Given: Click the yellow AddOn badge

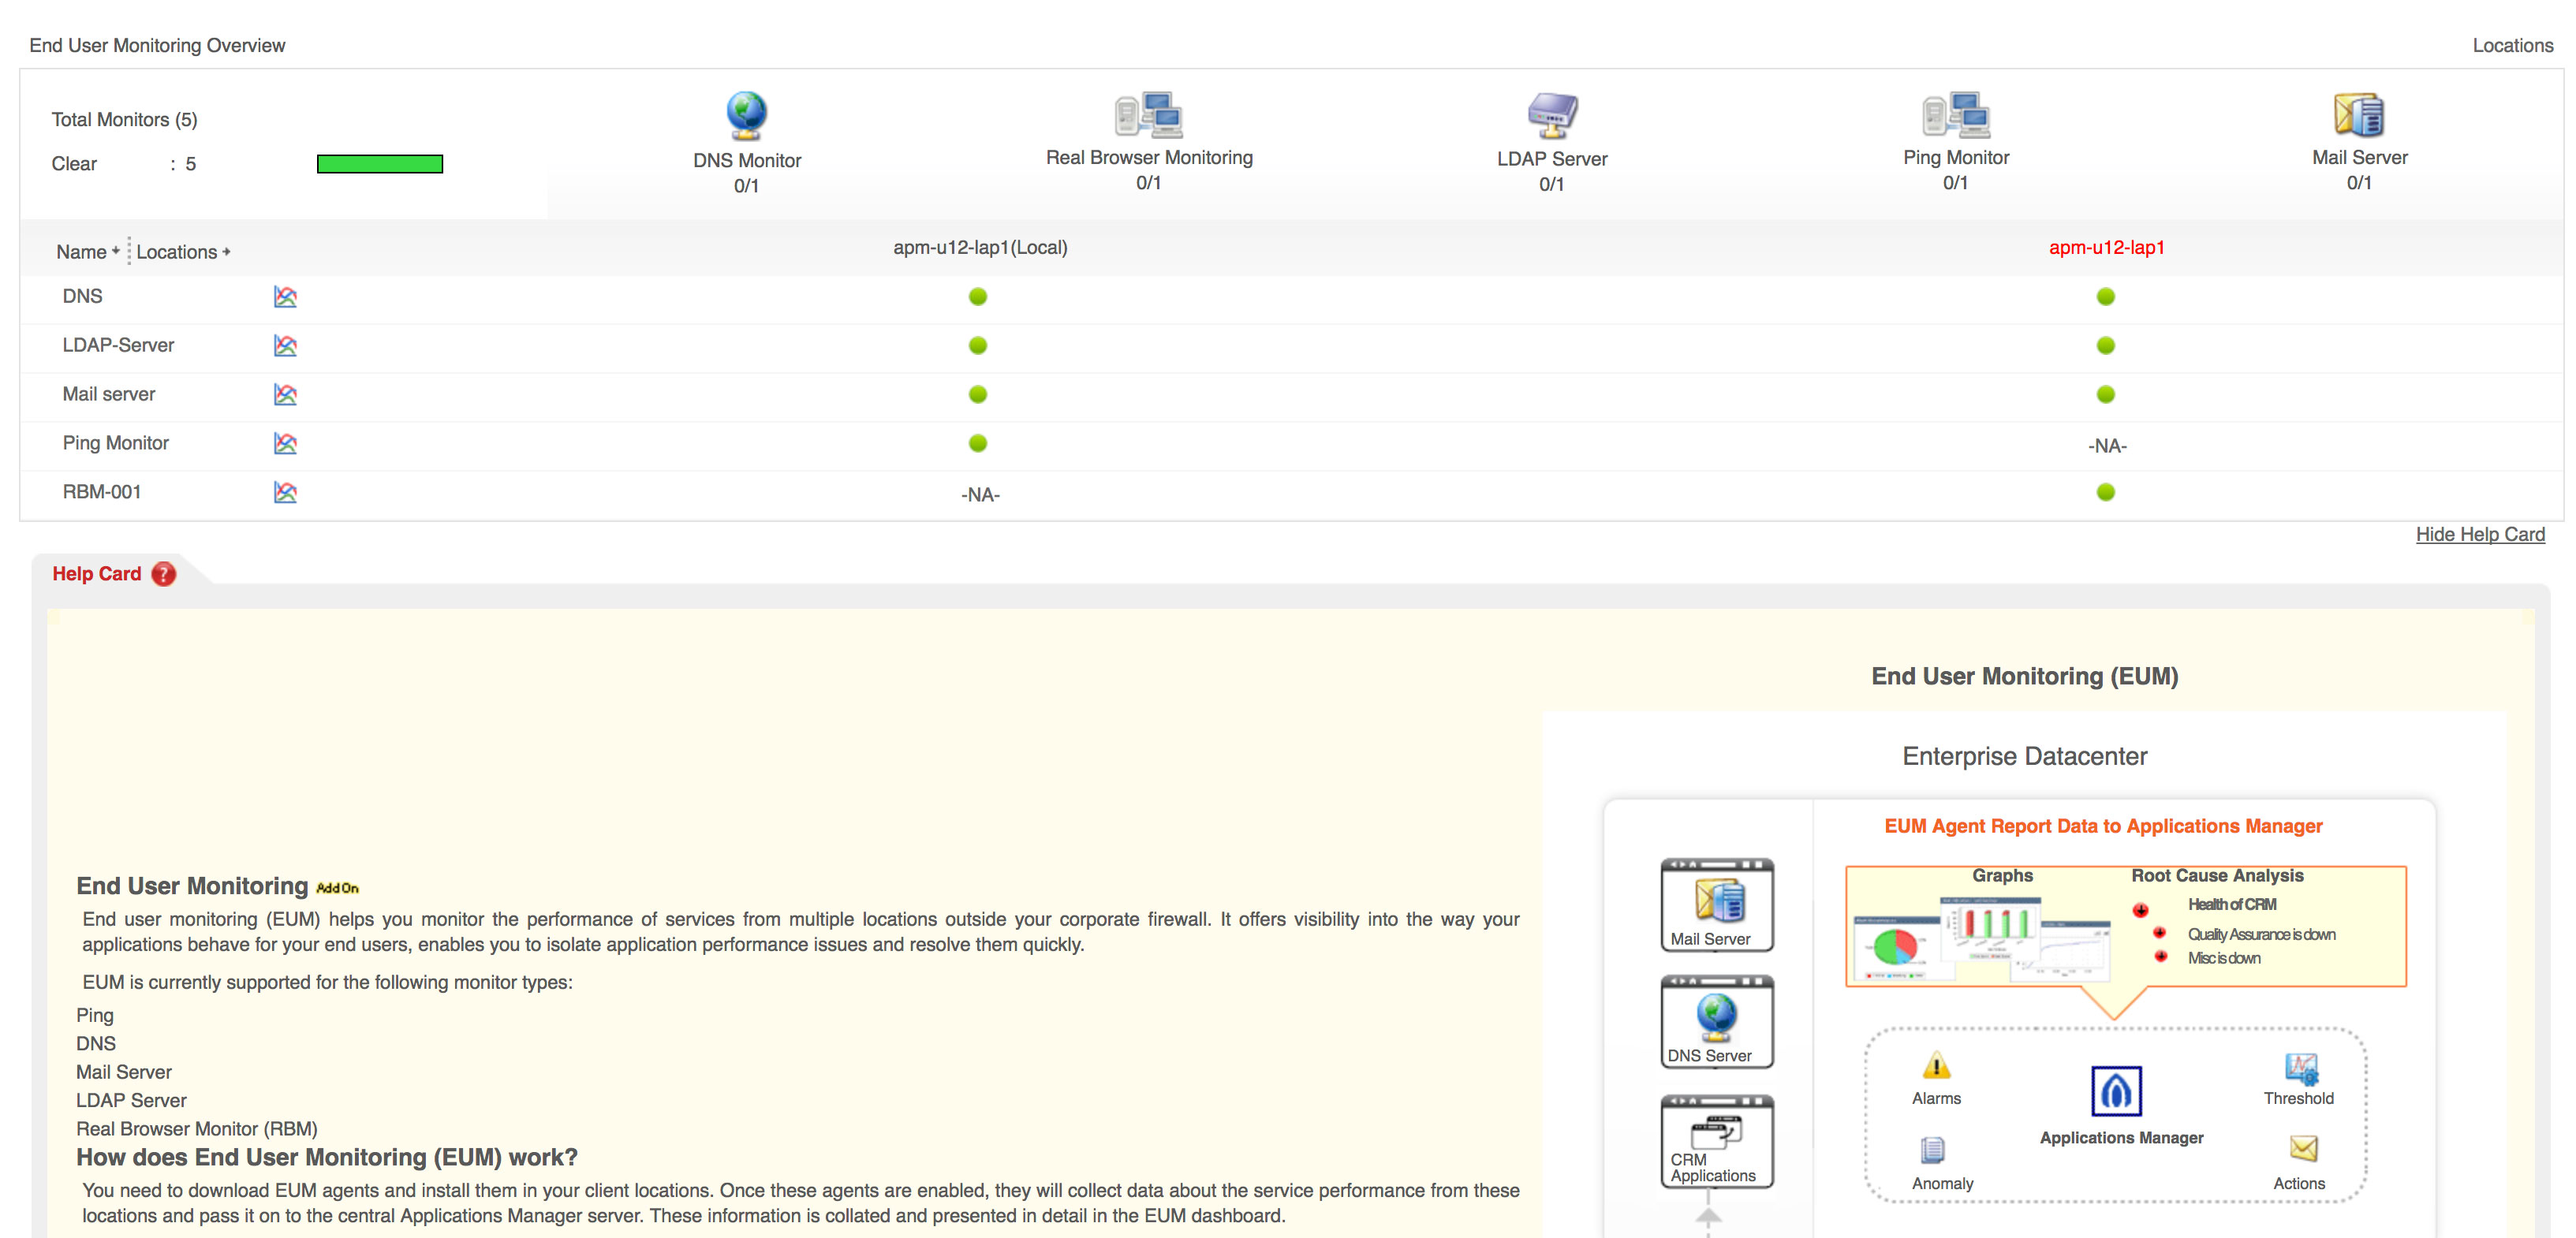Looking at the screenshot, I should pyautogui.click(x=337, y=888).
